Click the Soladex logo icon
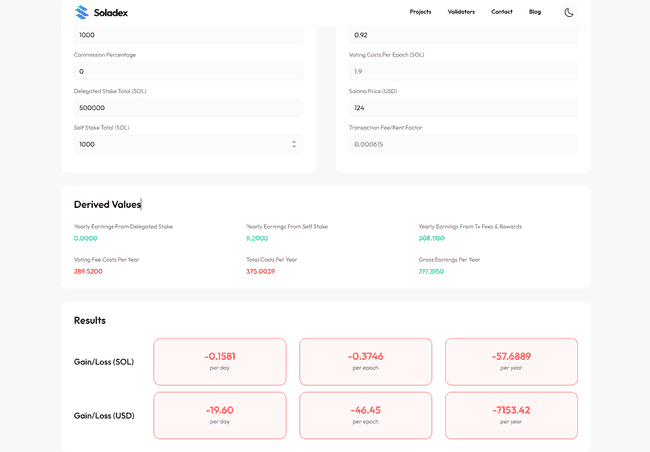Viewport: 650px width, 452px height. tap(81, 13)
